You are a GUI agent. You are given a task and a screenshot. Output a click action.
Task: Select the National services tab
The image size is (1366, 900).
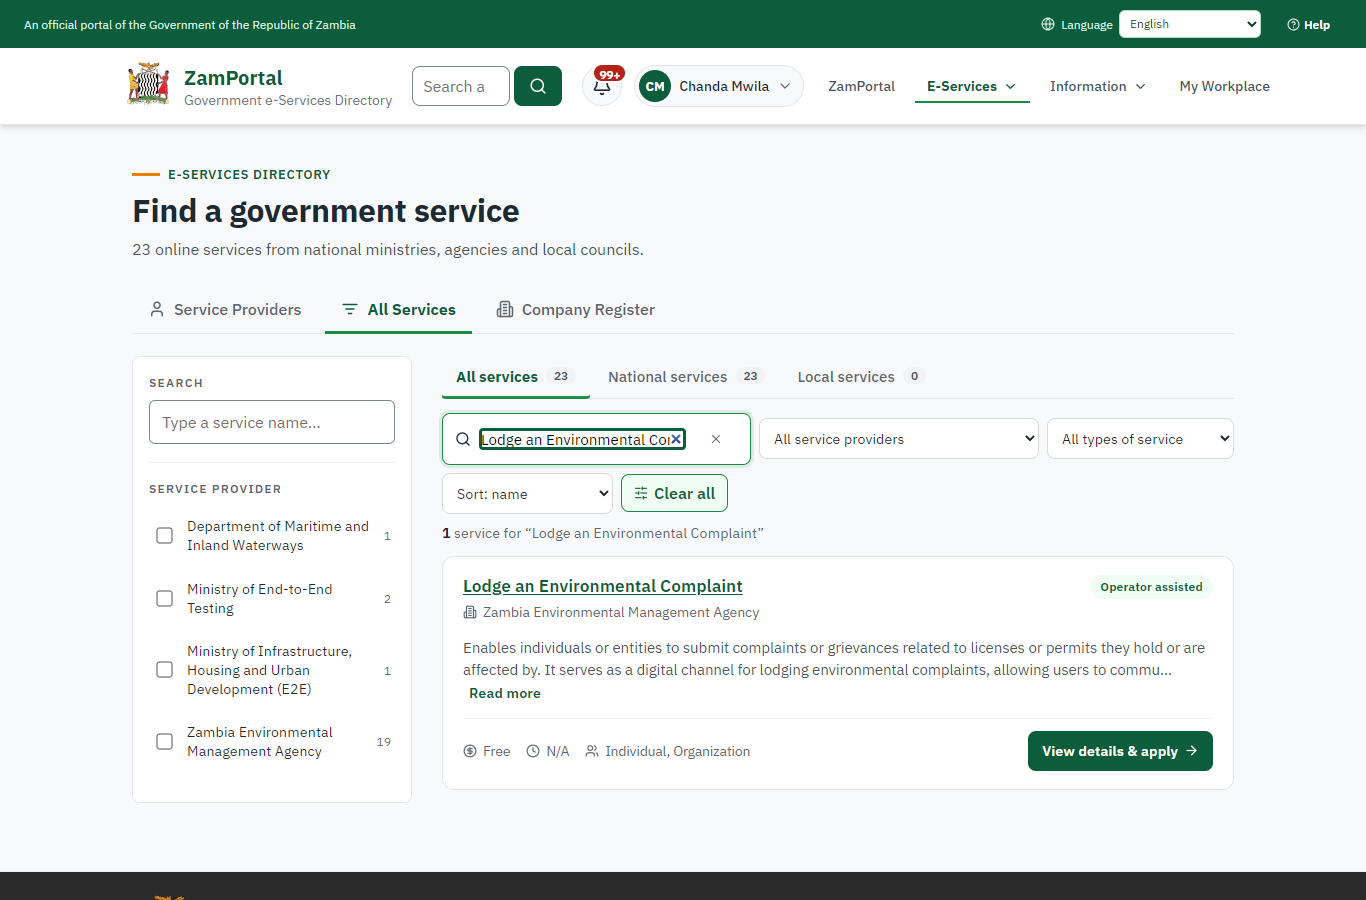[685, 377]
